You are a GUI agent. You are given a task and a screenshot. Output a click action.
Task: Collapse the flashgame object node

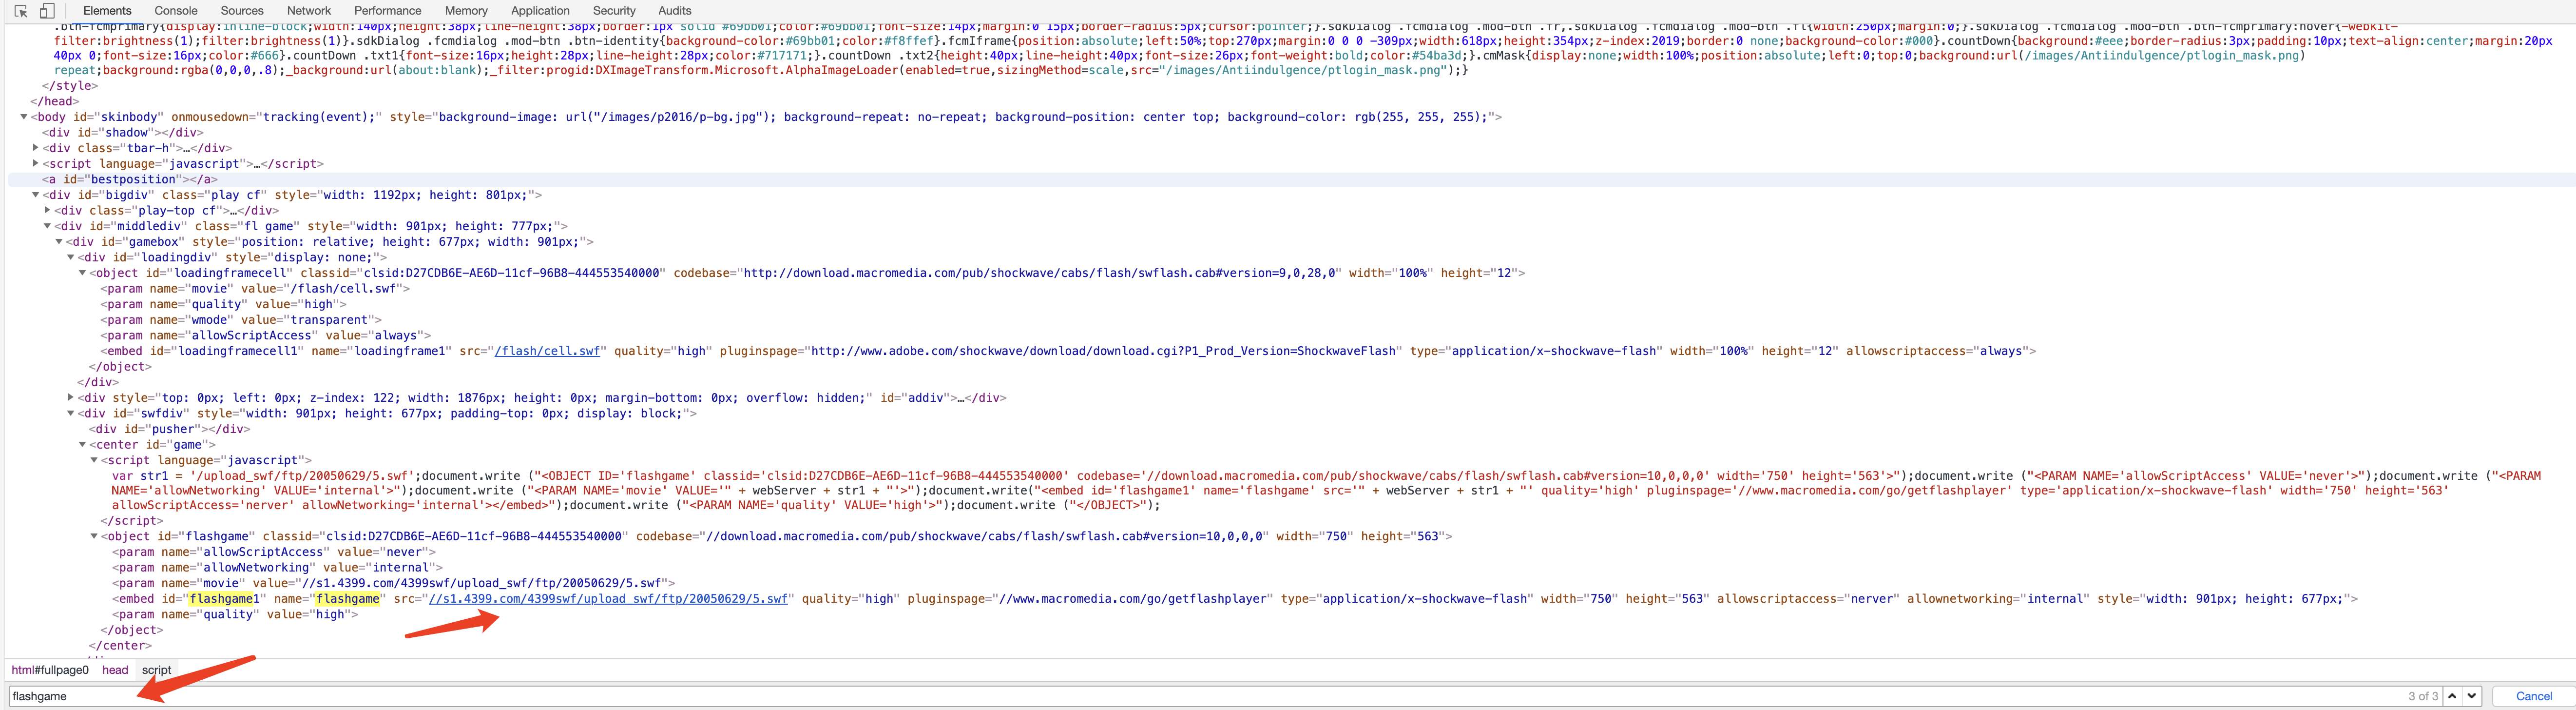tap(94, 536)
